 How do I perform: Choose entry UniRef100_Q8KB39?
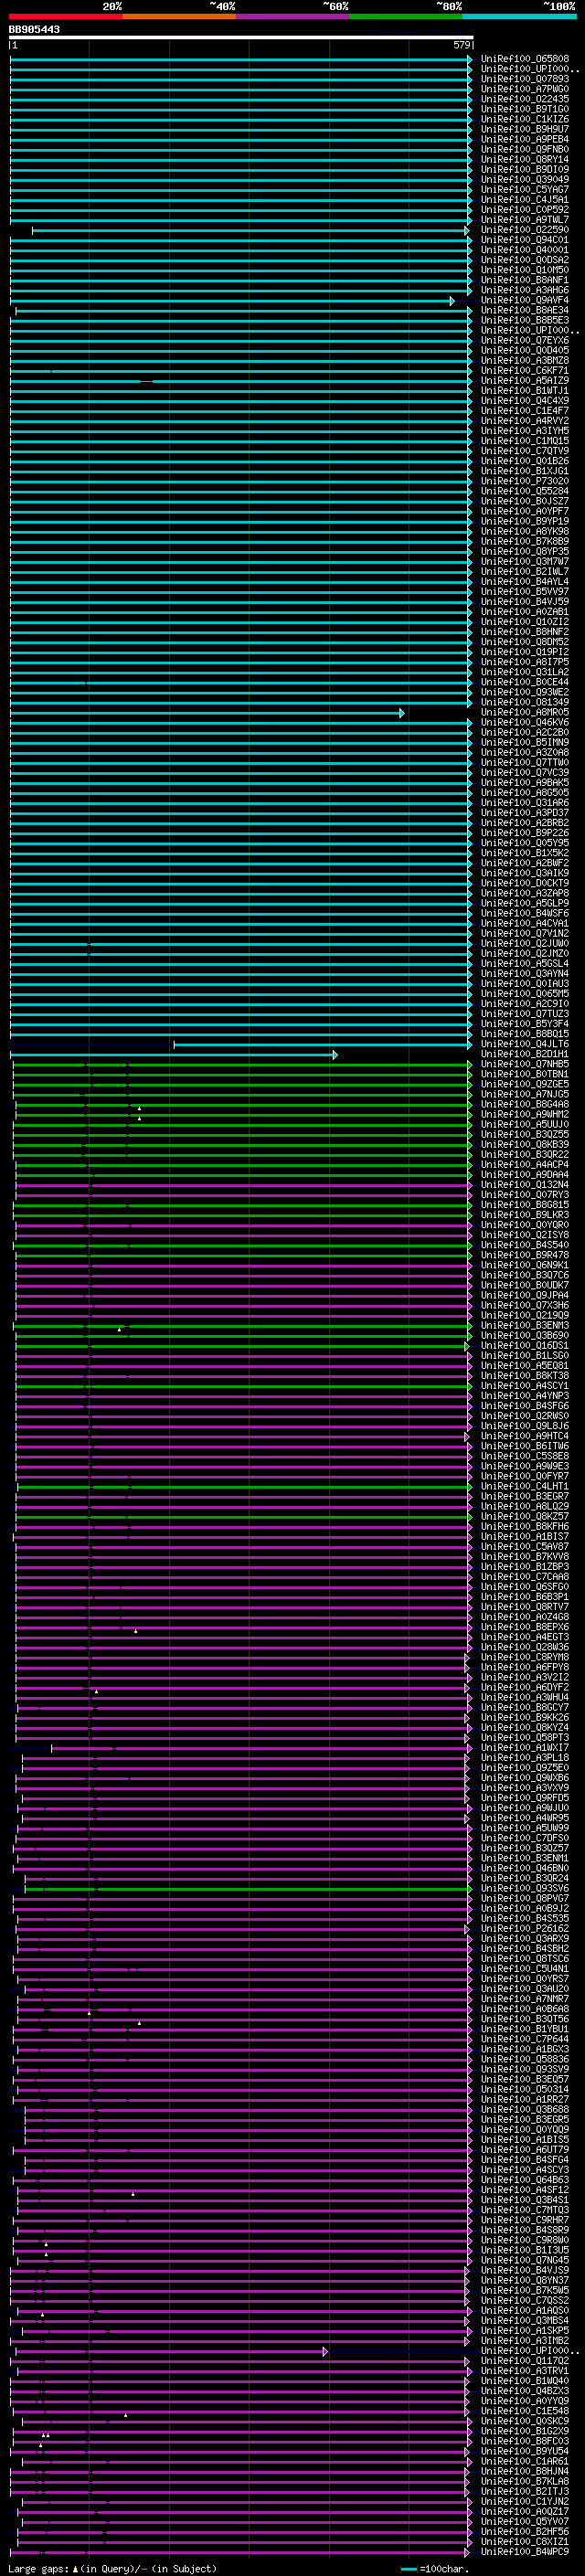[525, 1144]
